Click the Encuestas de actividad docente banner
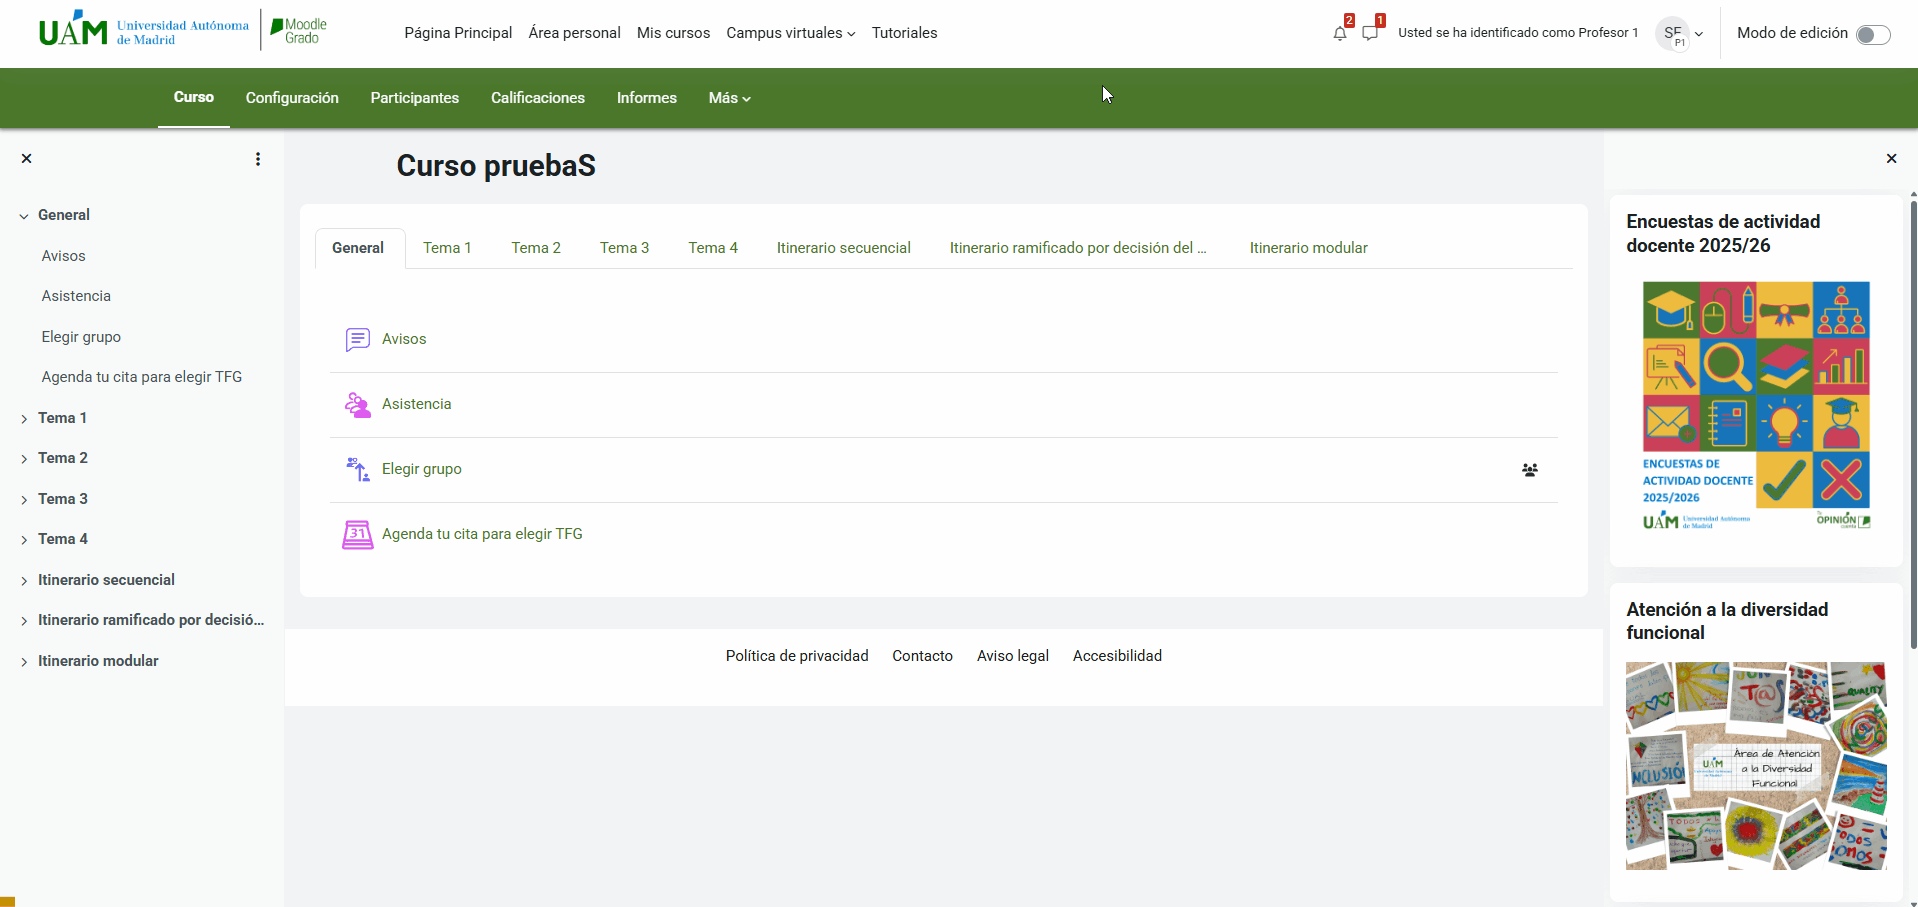 click(x=1754, y=407)
